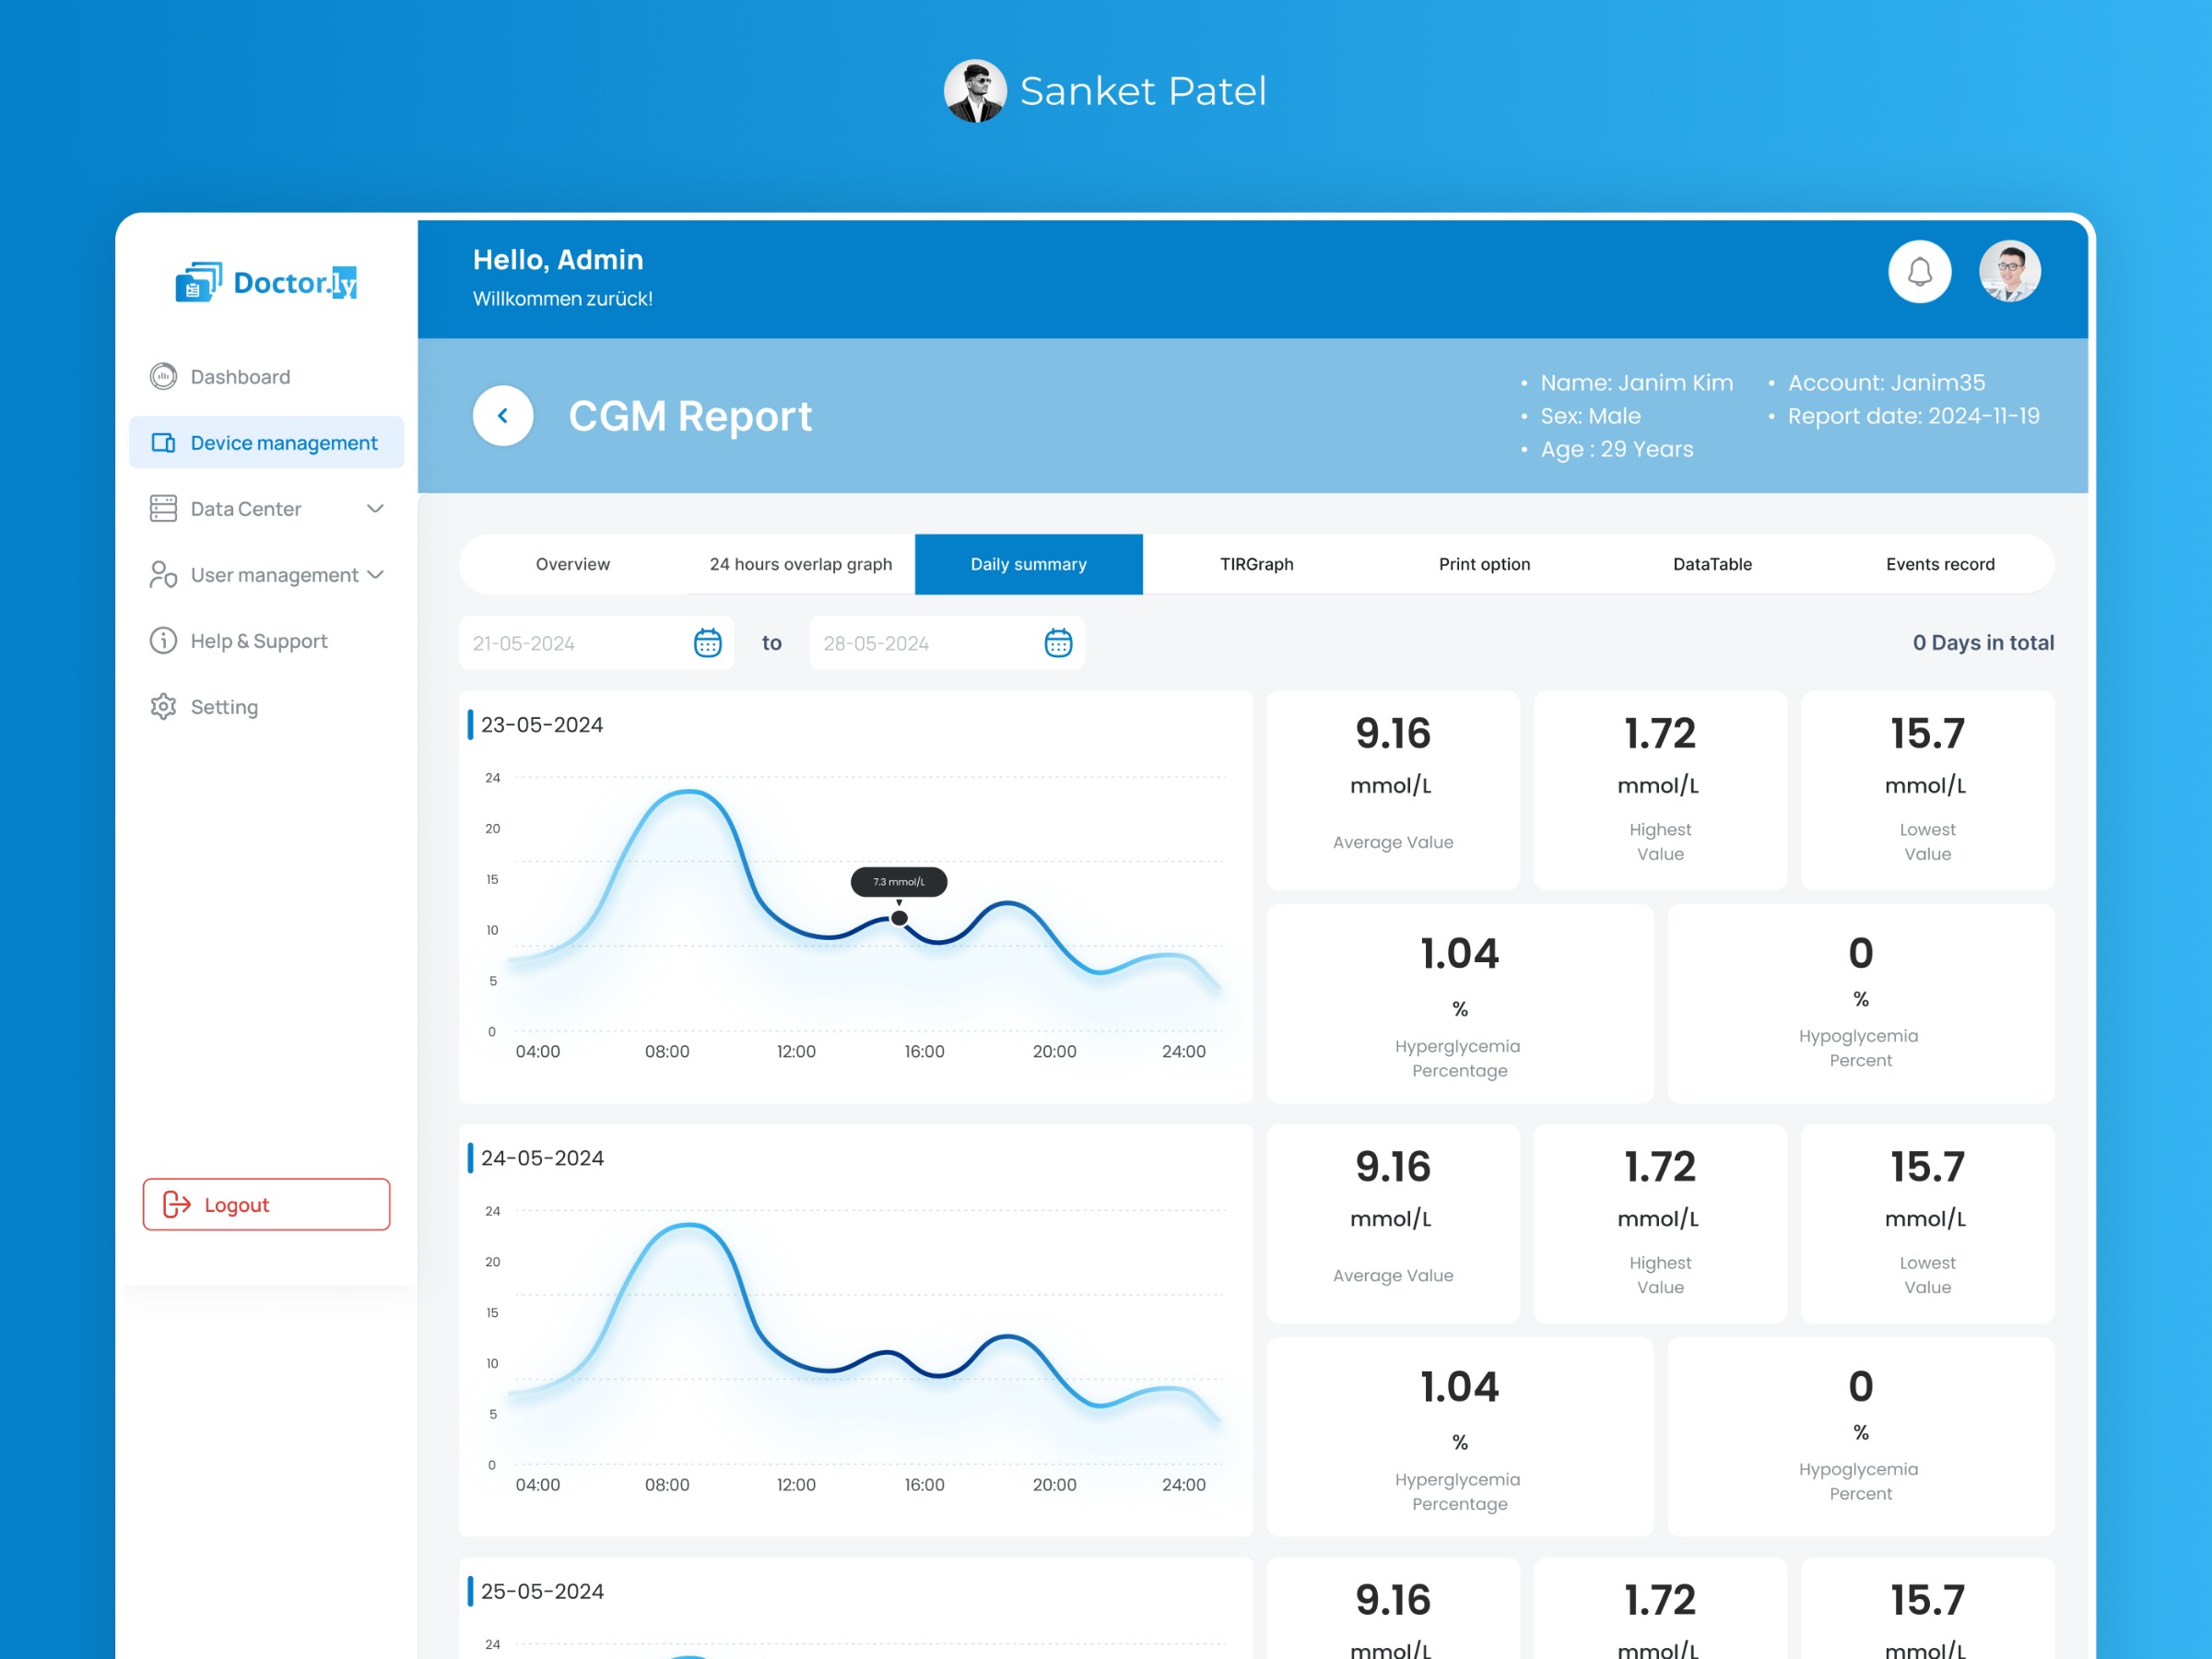Viewport: 2212px width, 1659px height.
Task: Click the CGM Report title
Action: (x=690, y=416)
